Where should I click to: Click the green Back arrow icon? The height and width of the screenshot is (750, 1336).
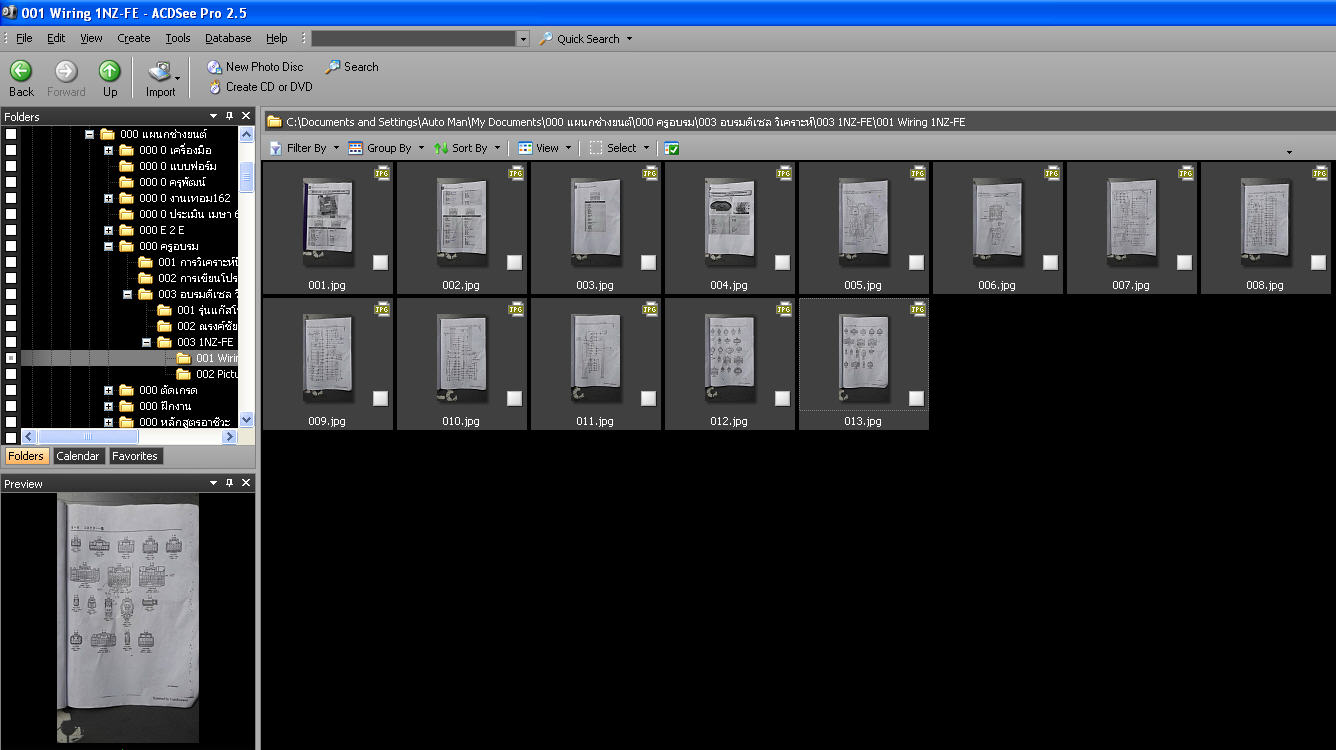(21, 71)
